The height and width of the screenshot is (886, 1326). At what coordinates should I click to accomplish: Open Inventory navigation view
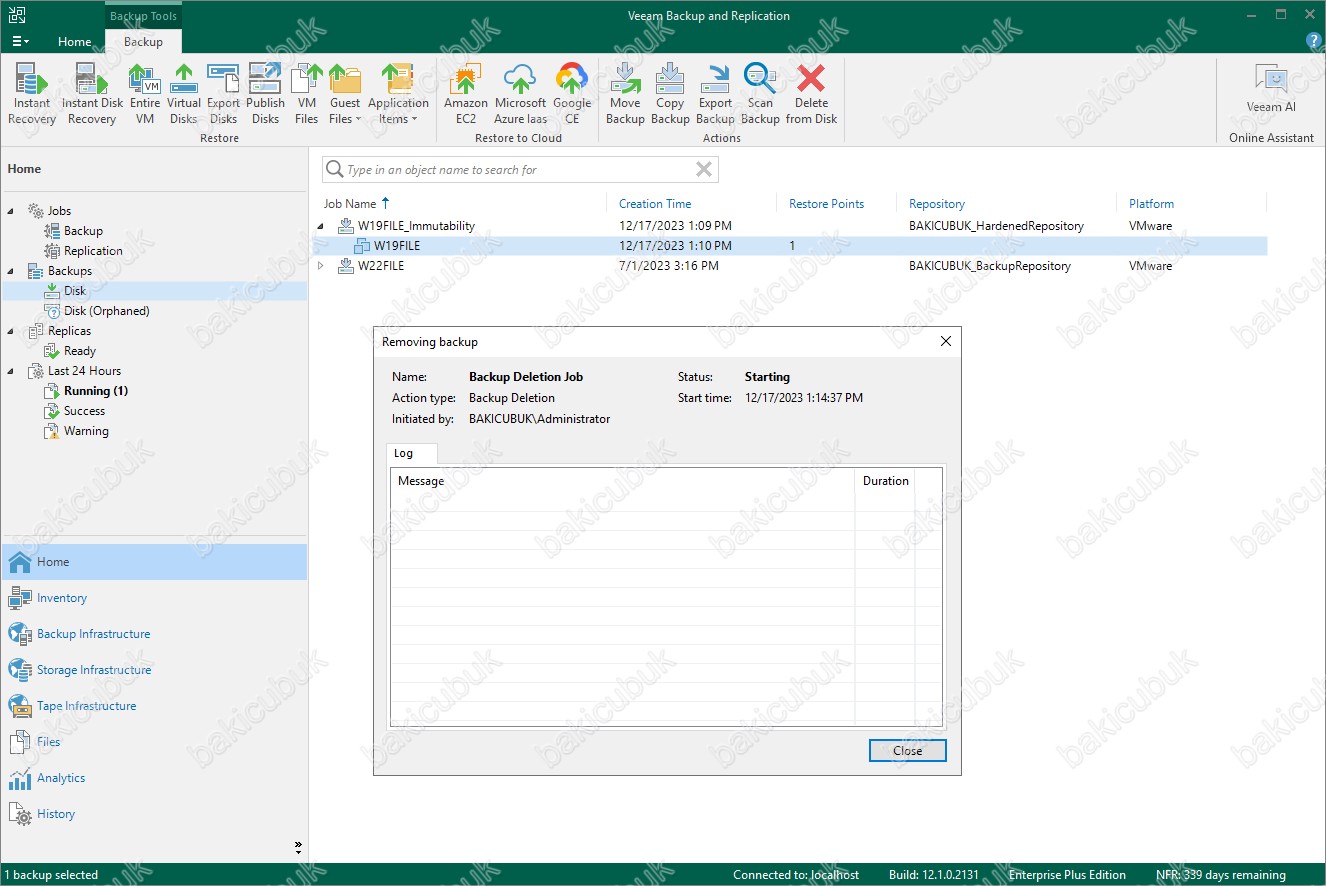tap(154, 598)
